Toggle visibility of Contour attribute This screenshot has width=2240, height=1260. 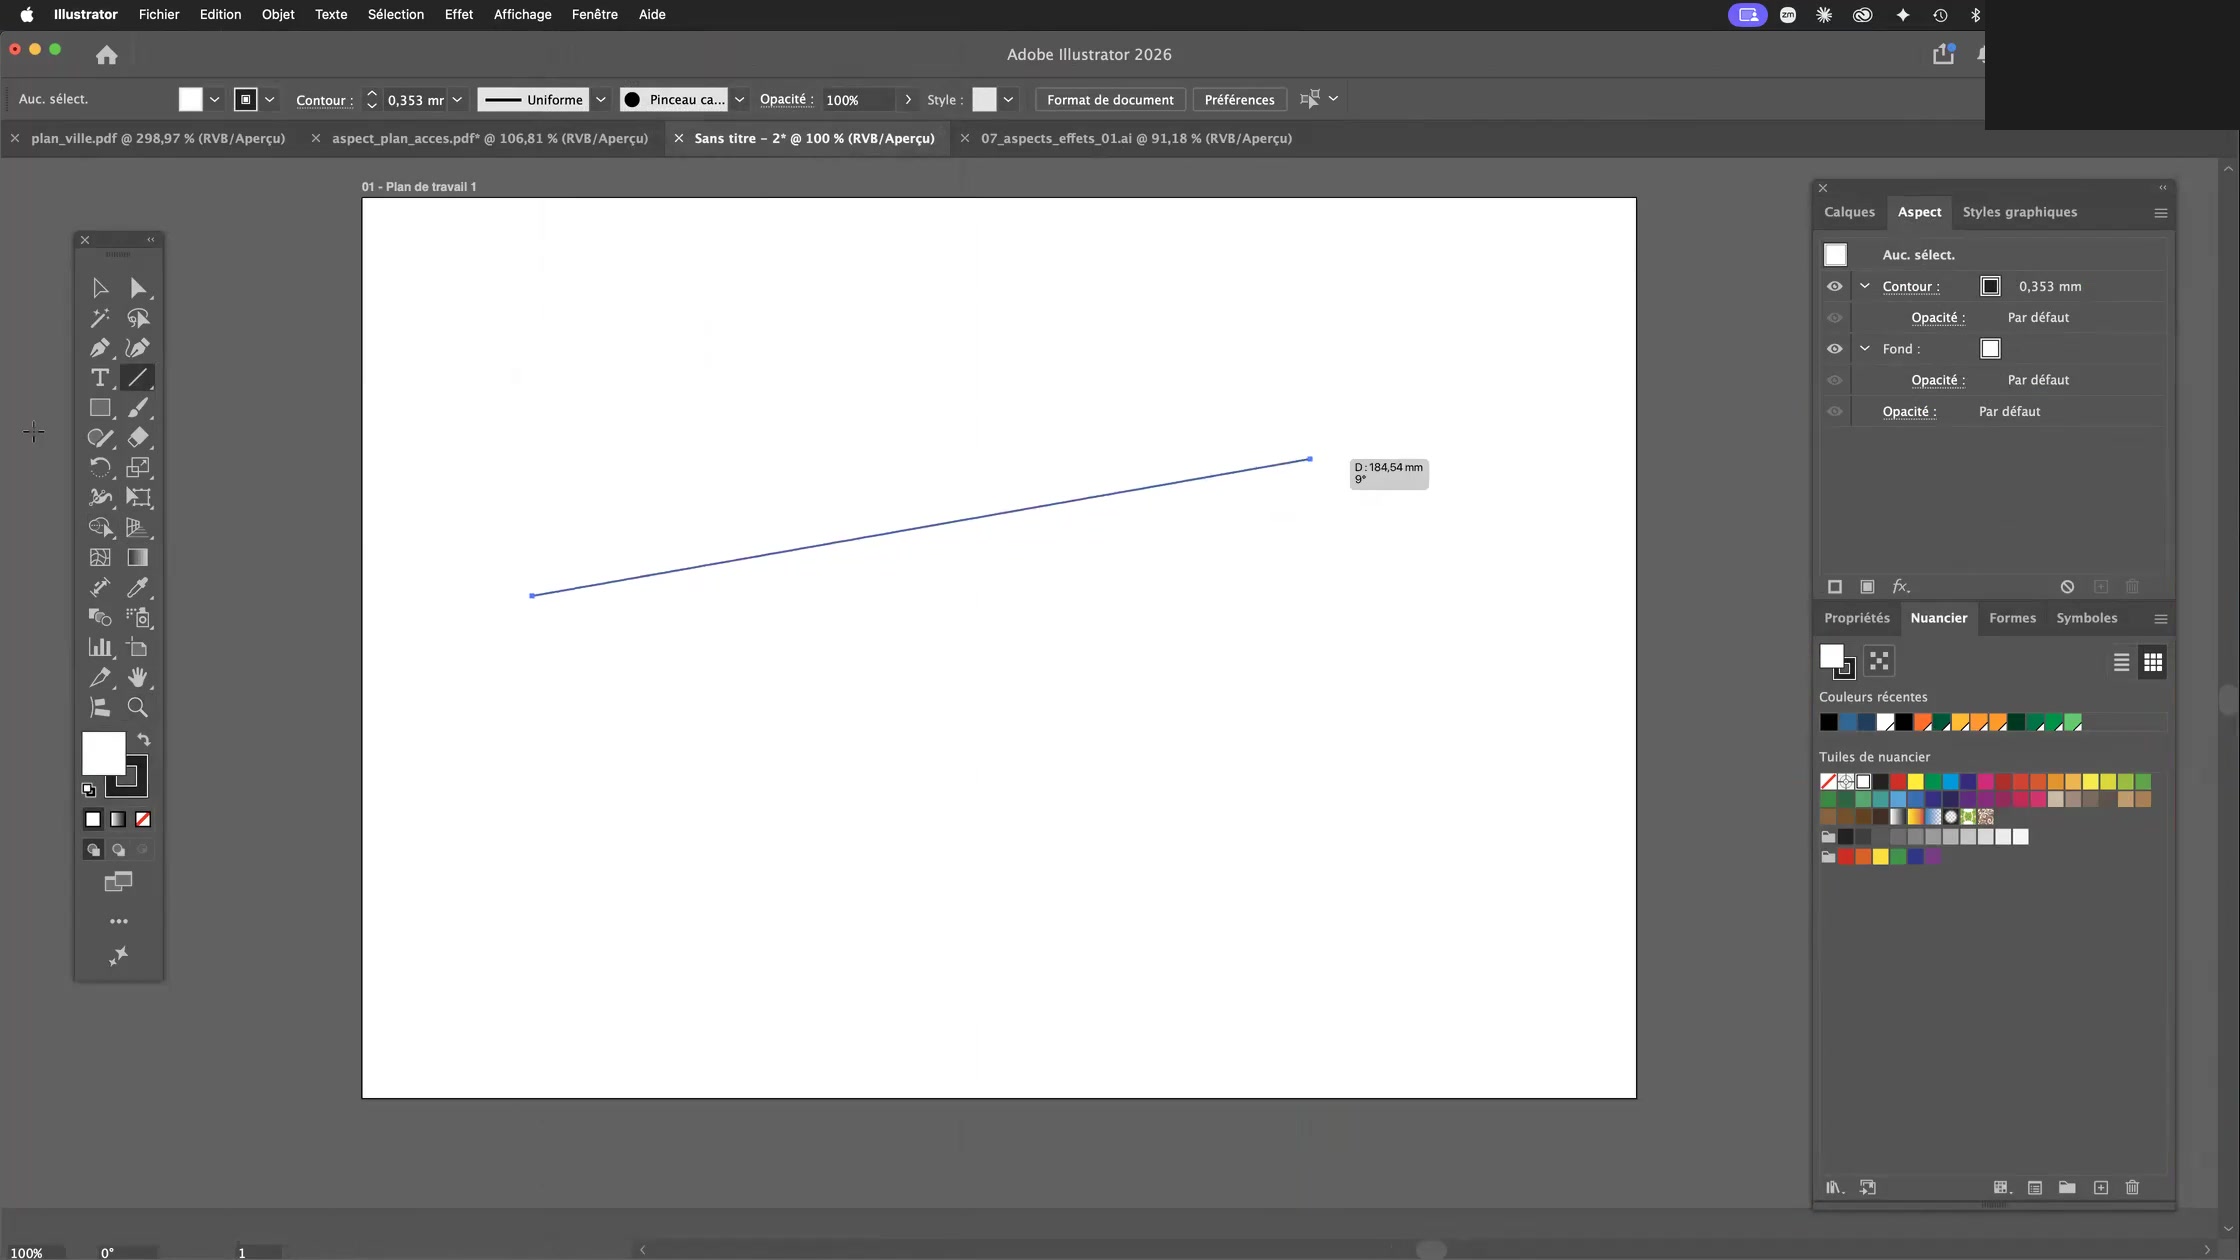pos(1834,286)
